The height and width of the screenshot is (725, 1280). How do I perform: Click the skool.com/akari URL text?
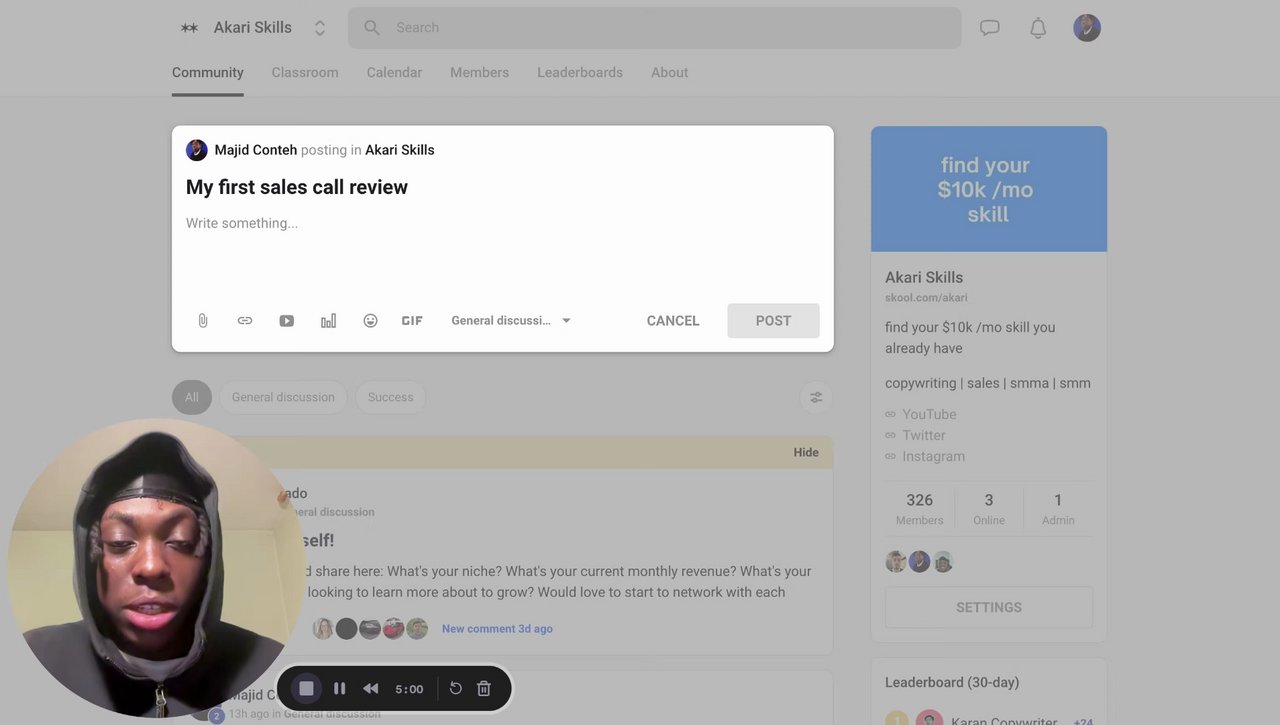point(926,298)
